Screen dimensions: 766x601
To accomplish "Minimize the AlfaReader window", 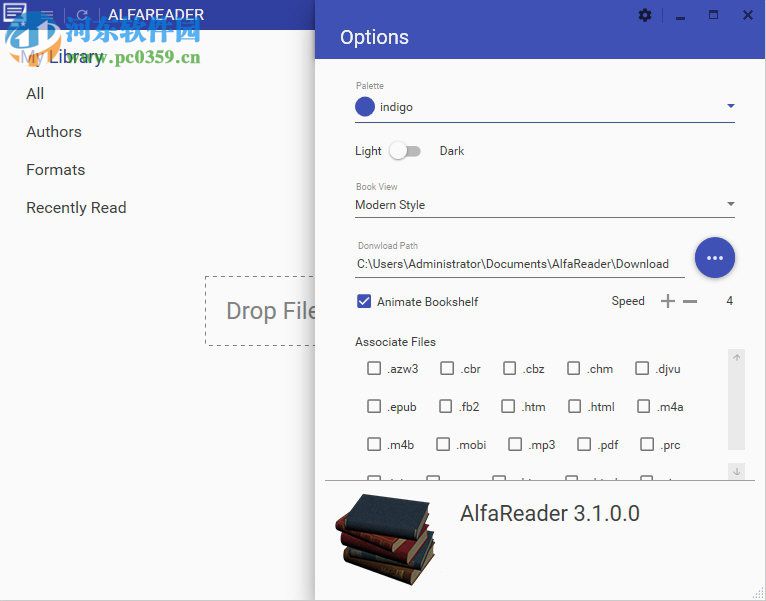I will [680, 18].
